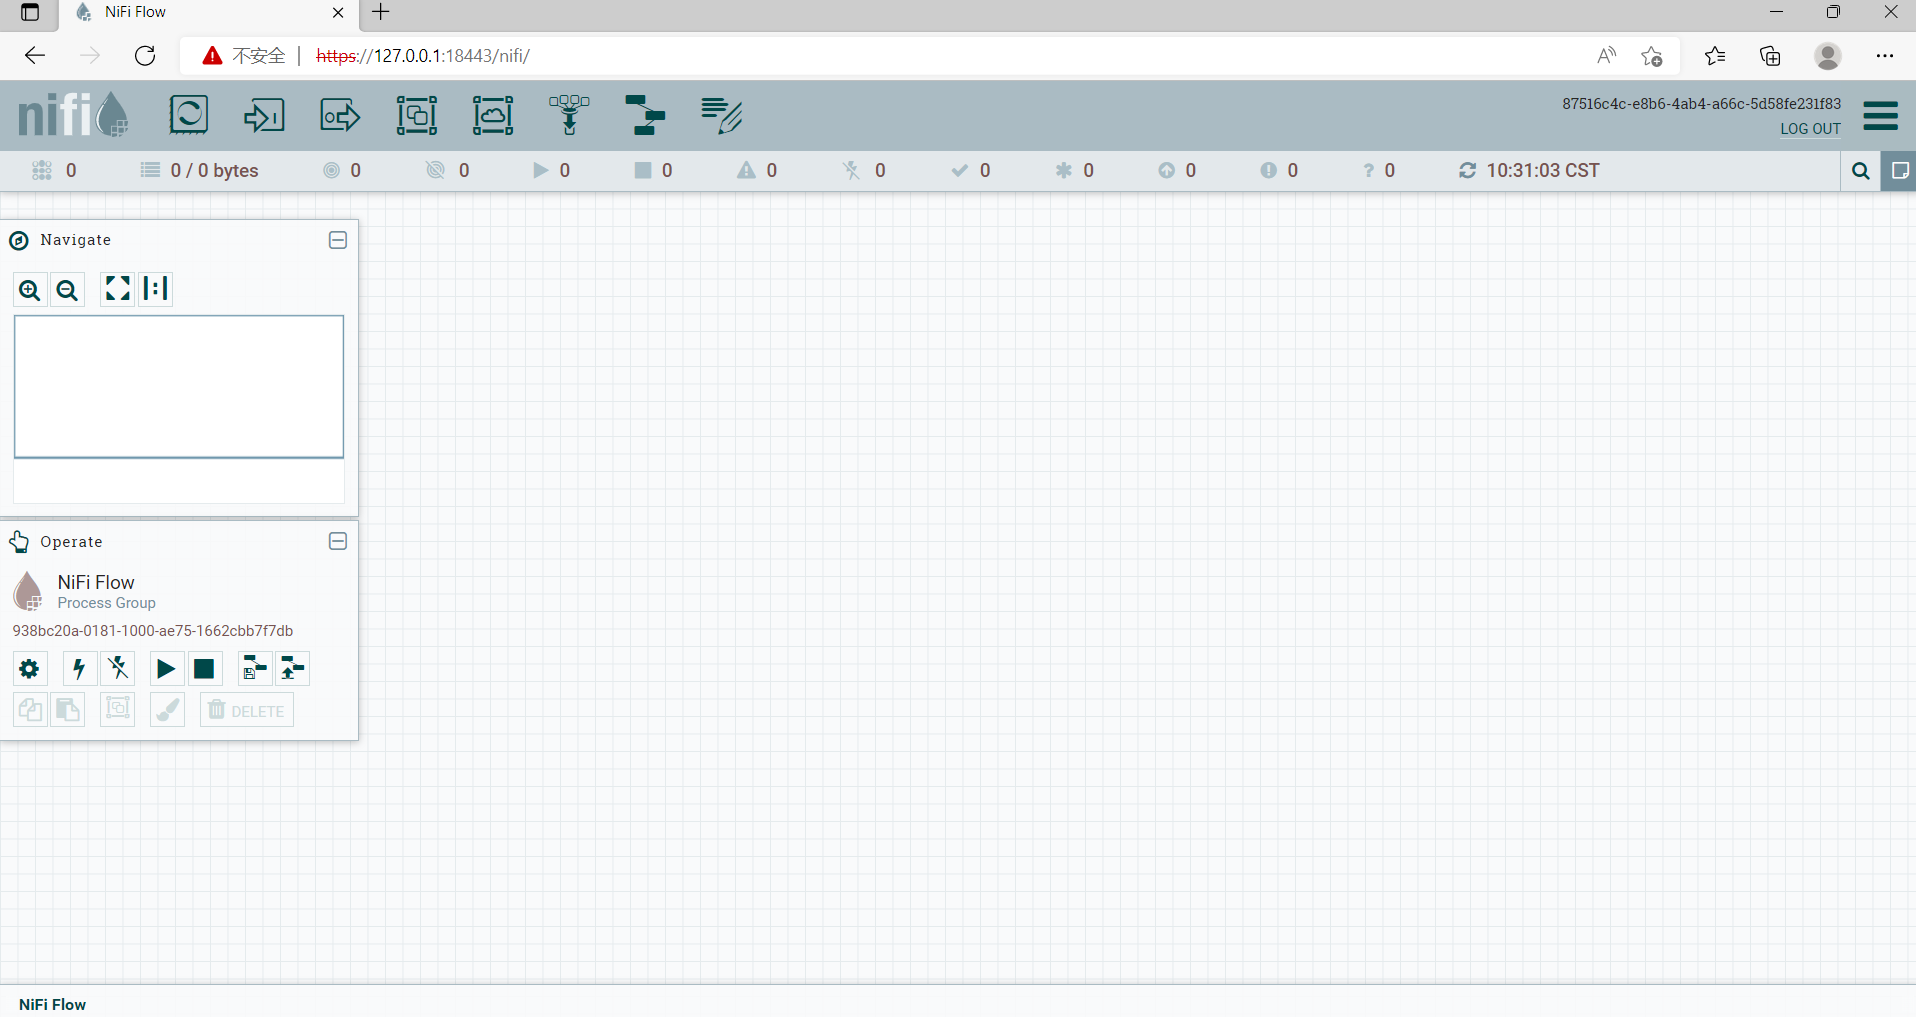This screenshot has width=1916, height=1017.
Task: Open the NiFi global hamburger menu
Action: (x=1881, y=116)
